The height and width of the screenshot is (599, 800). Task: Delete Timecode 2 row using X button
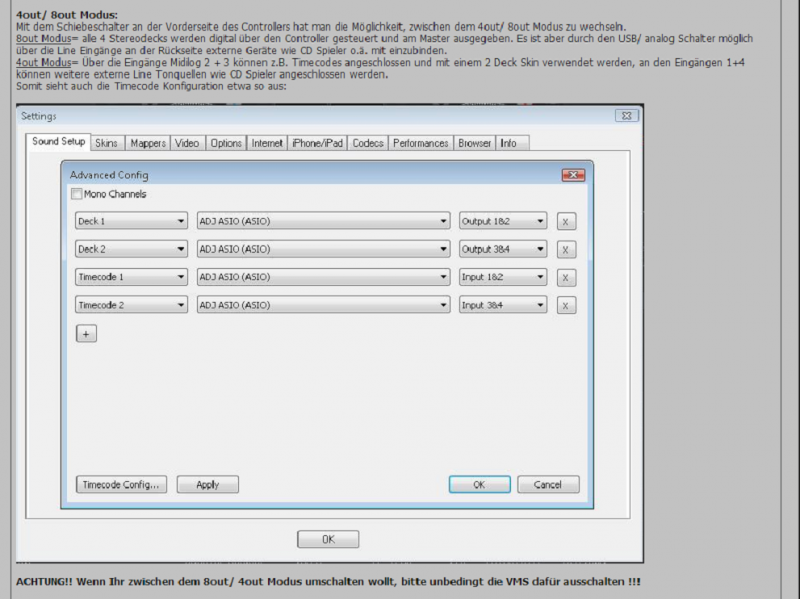pyautogui.click(x=566, y=306)
